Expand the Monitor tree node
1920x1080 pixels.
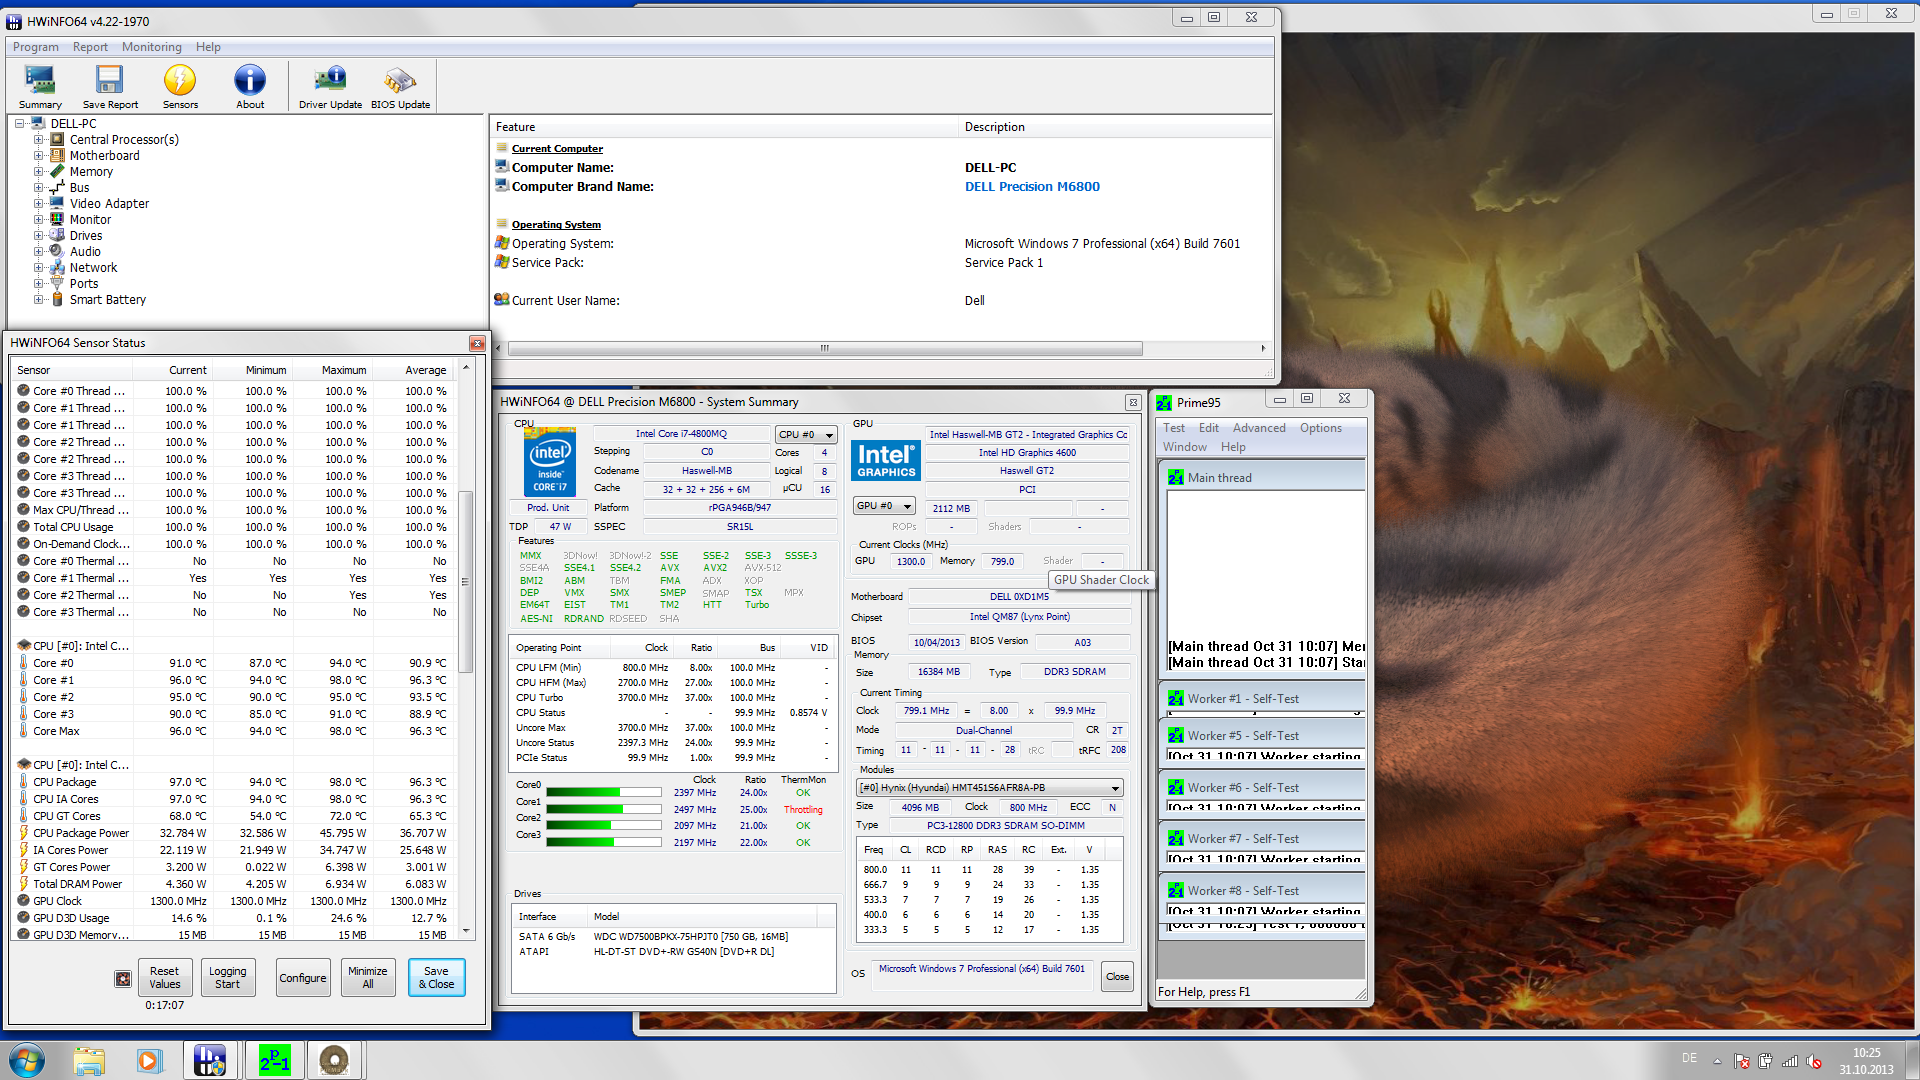pos(39,220)
